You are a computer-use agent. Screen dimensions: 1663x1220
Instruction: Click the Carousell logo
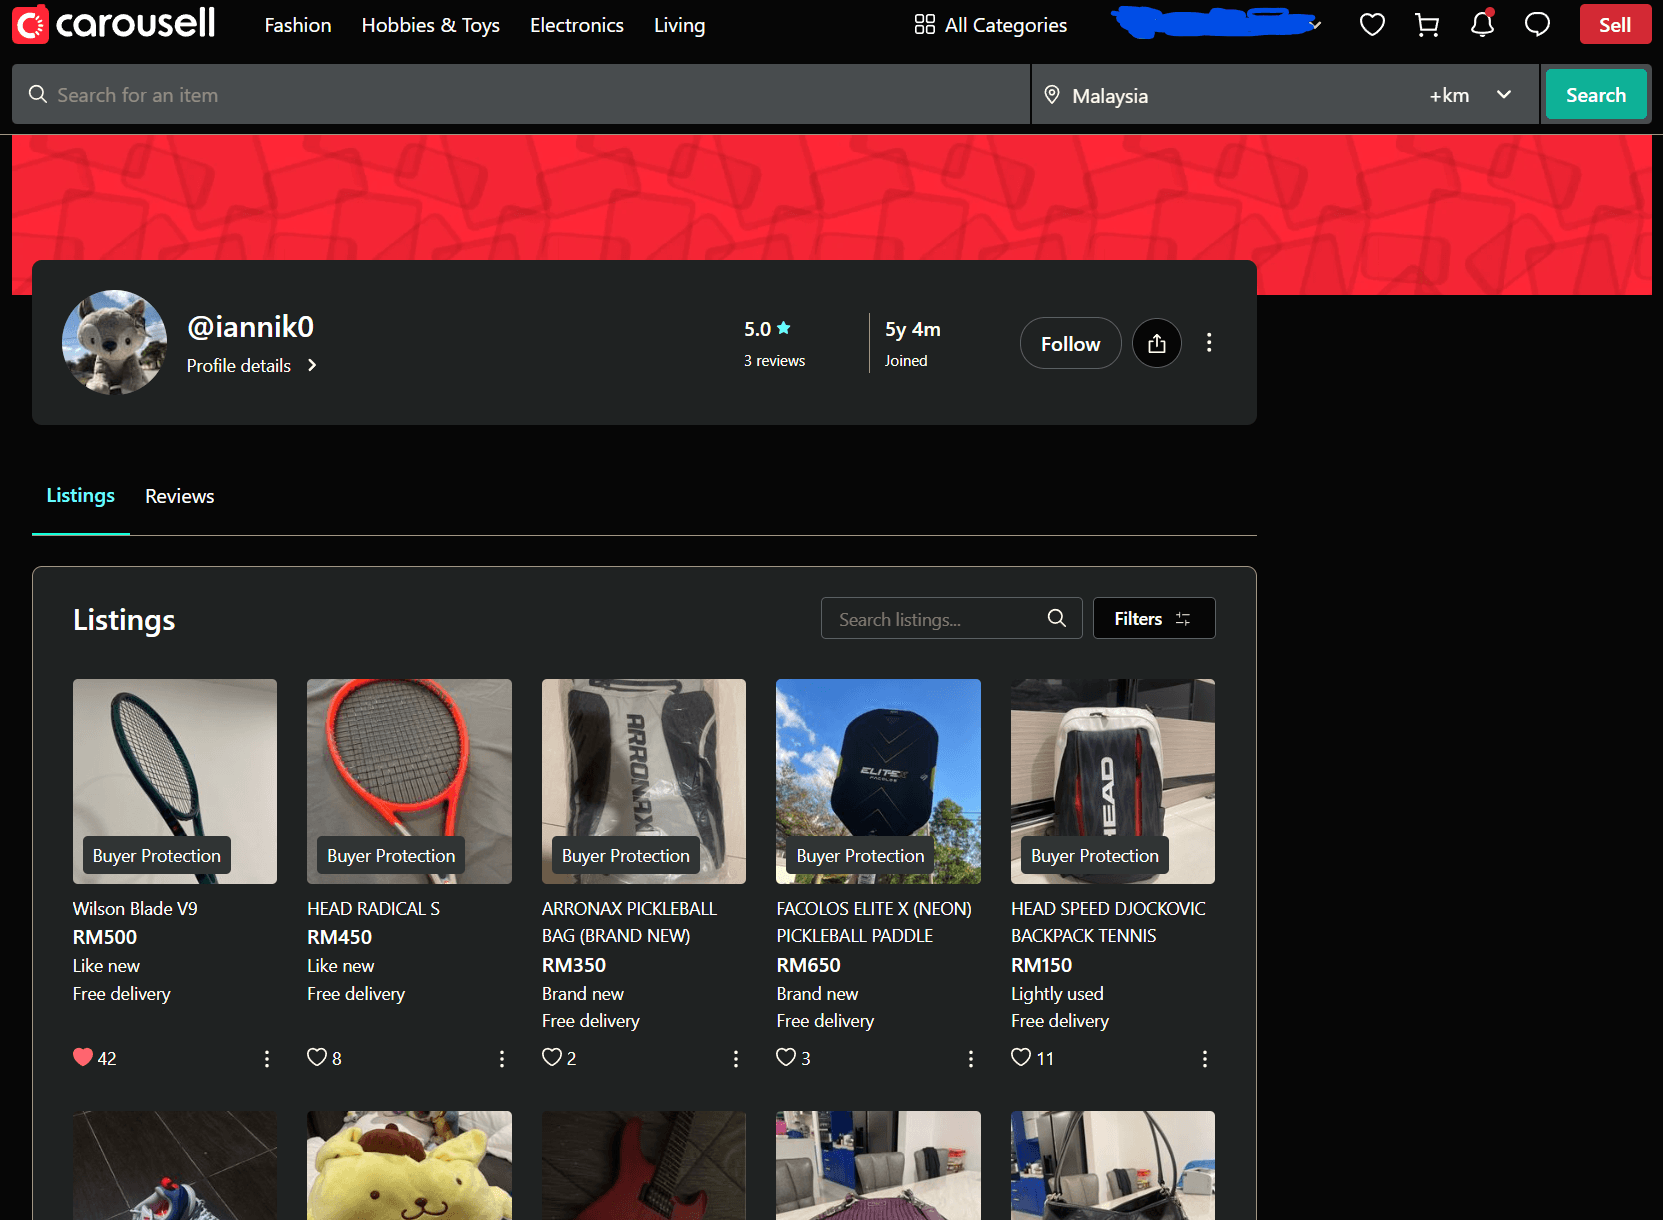(114, 24)
